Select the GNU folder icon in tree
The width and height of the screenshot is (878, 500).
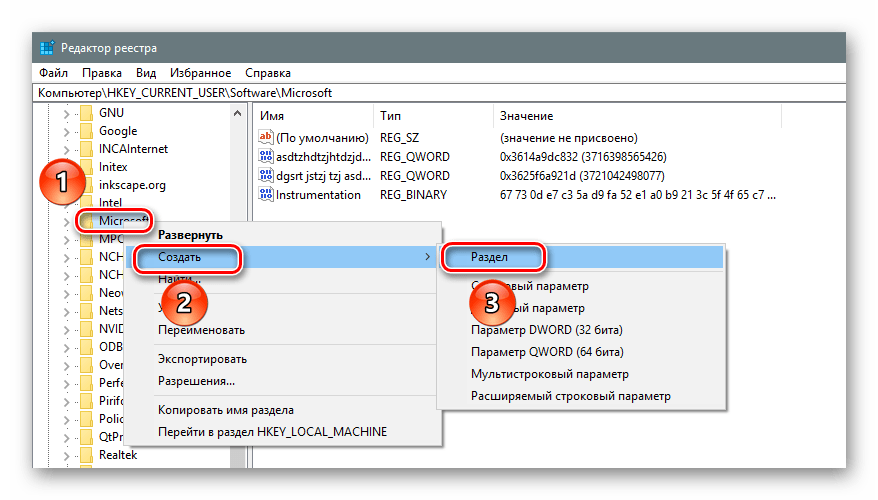pos(86,113)
